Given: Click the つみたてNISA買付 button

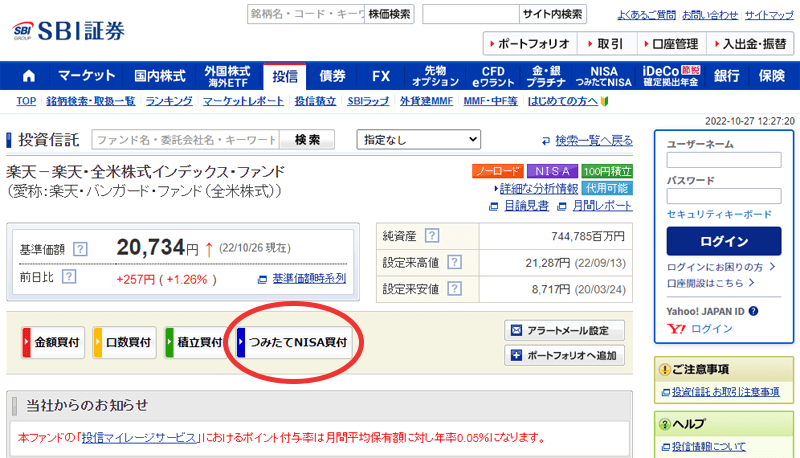Looking at the screenshot, I should 294,342.
